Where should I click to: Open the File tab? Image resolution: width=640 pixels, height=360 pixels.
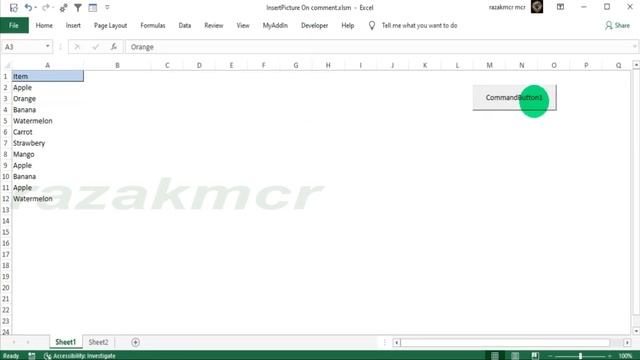(x=14, y=25)
